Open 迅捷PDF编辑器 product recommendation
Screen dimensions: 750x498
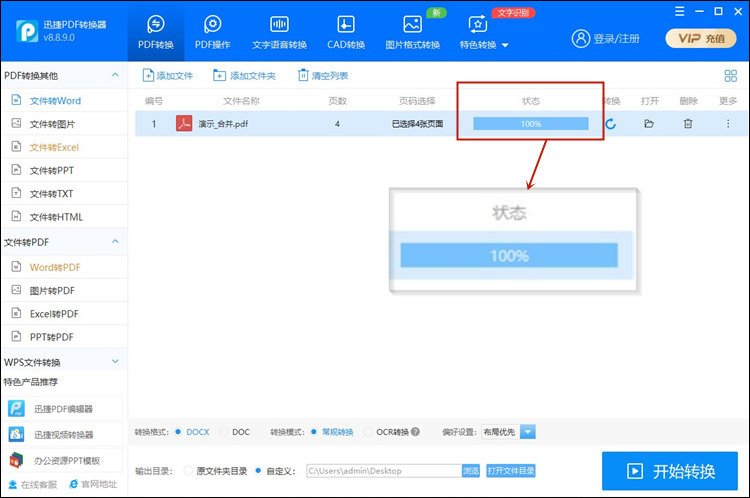coord(62,409)
